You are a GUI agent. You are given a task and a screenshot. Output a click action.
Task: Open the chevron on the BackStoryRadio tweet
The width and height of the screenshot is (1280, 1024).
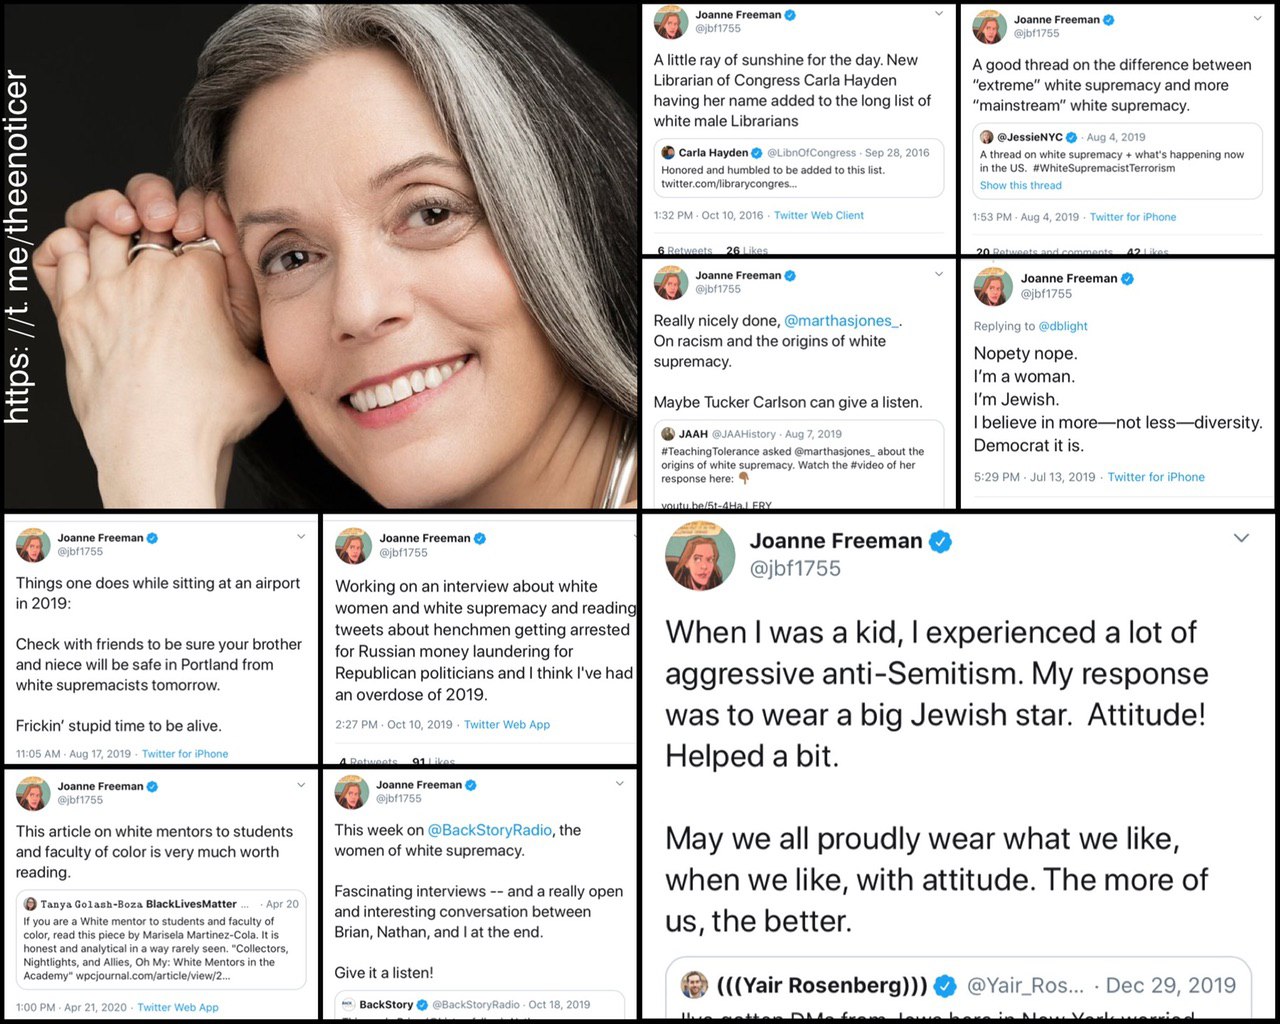(619, 784)
